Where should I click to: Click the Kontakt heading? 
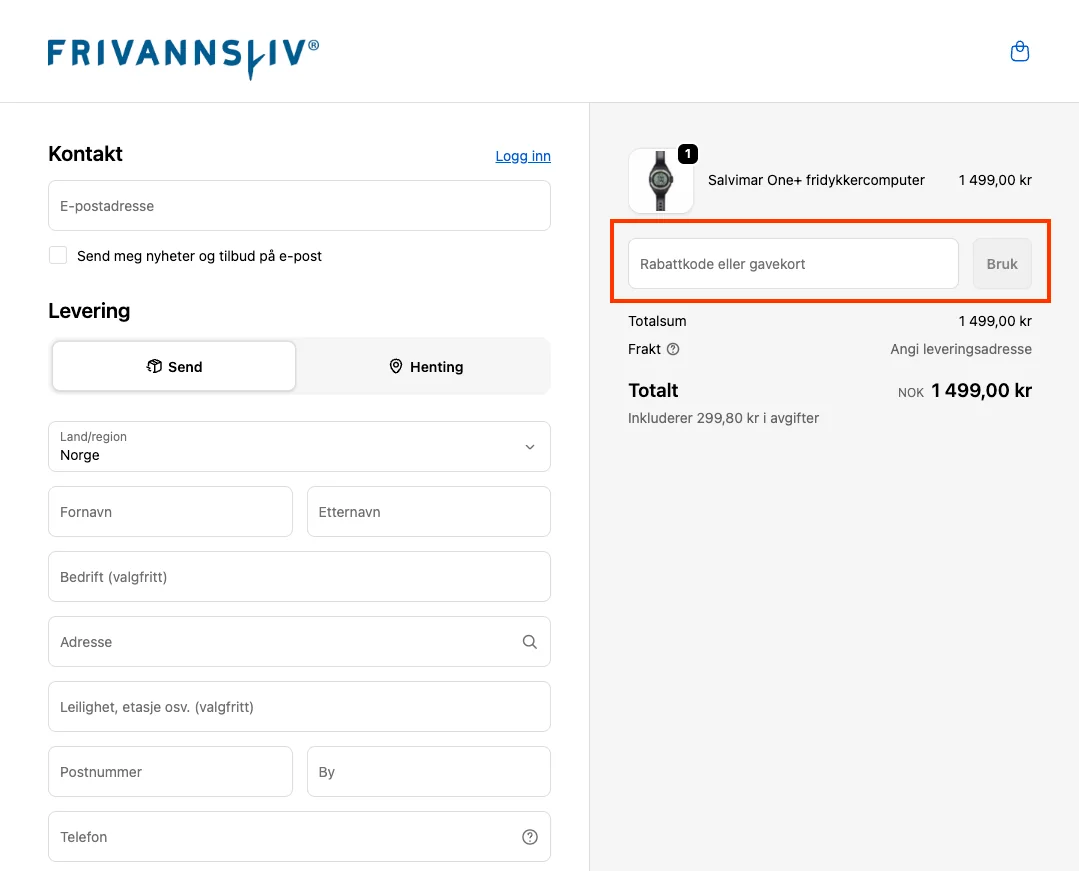[85, 154]
